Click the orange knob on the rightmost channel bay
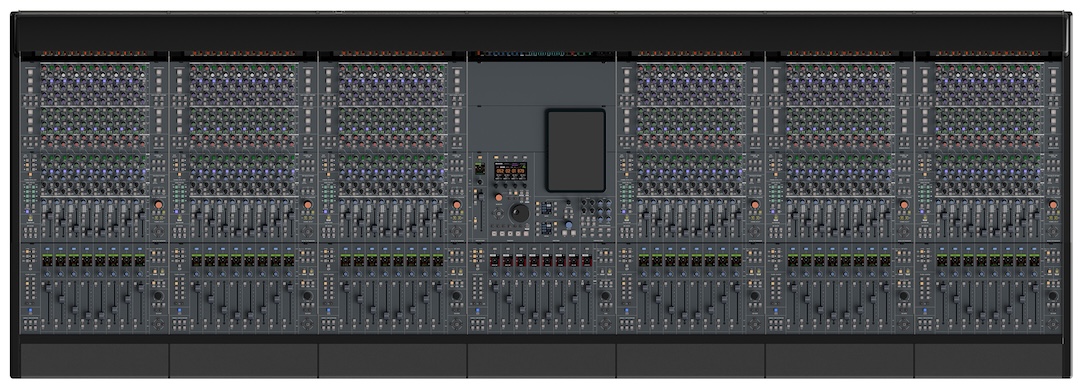 click(1052, 205)
